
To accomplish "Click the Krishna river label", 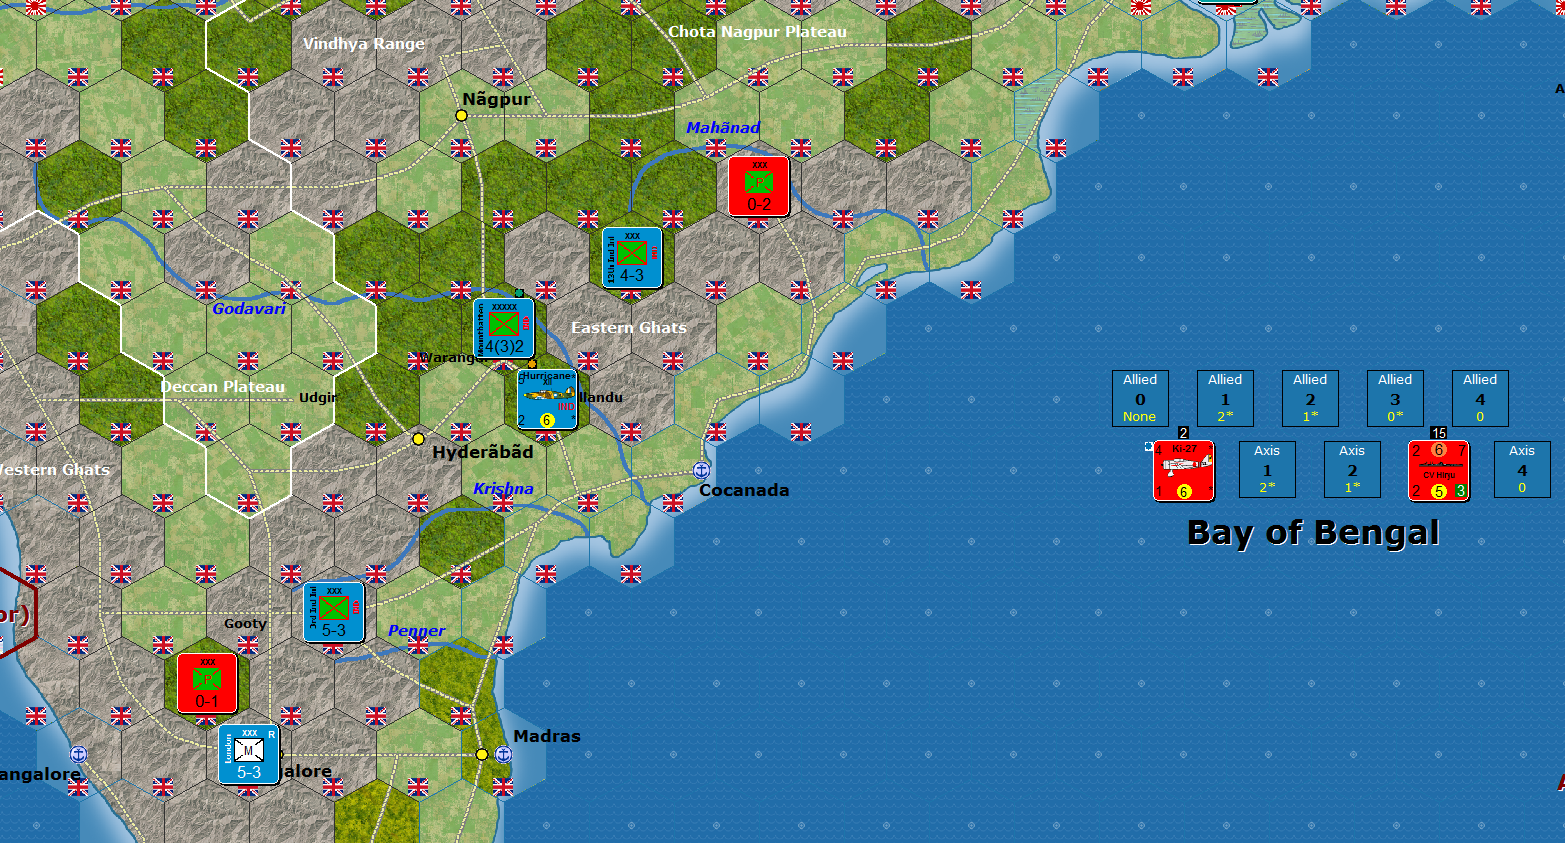I will coord(503,489).
